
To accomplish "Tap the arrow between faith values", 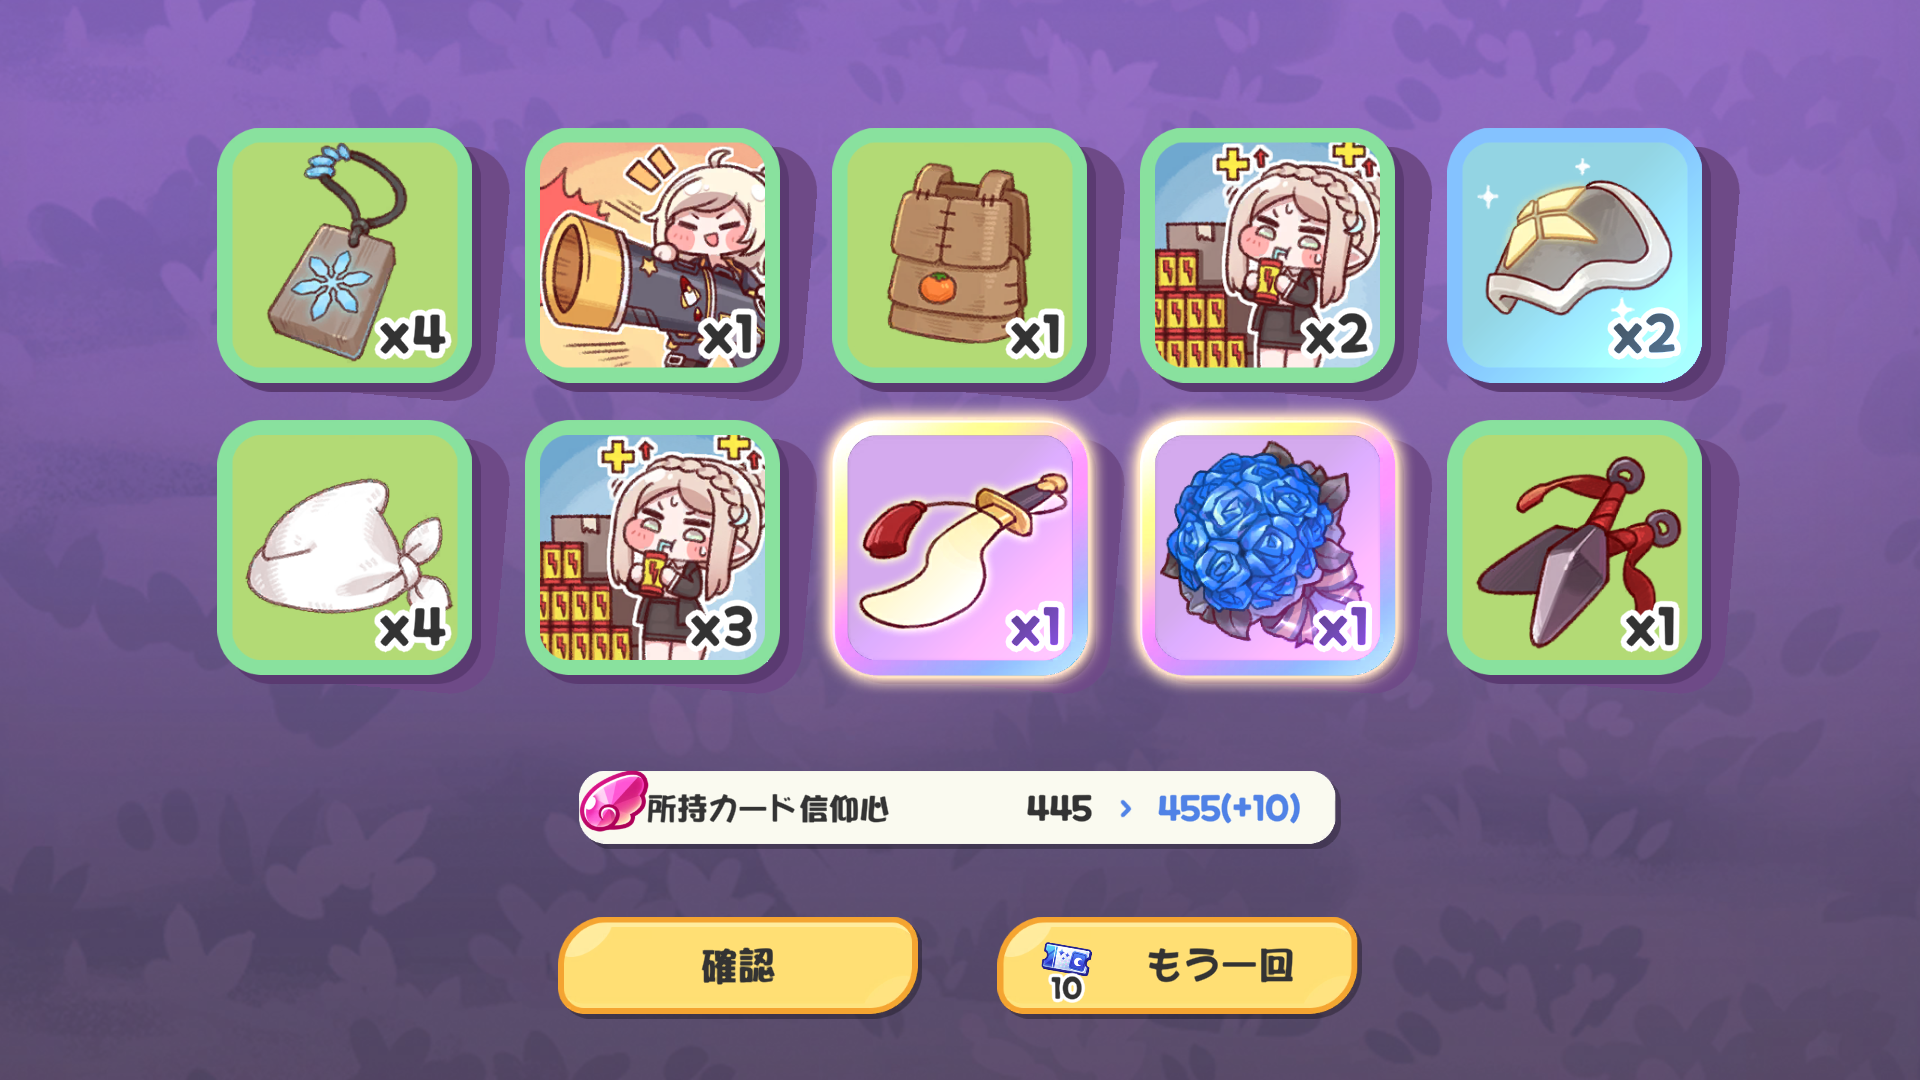I will 1126,808.
